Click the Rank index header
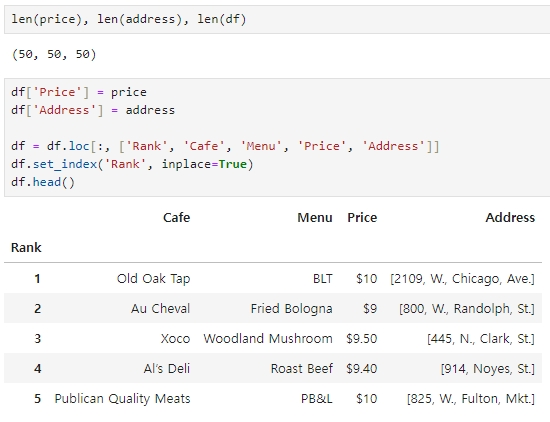550x422 pixels. pyautogui.click(x=26, y=248)
